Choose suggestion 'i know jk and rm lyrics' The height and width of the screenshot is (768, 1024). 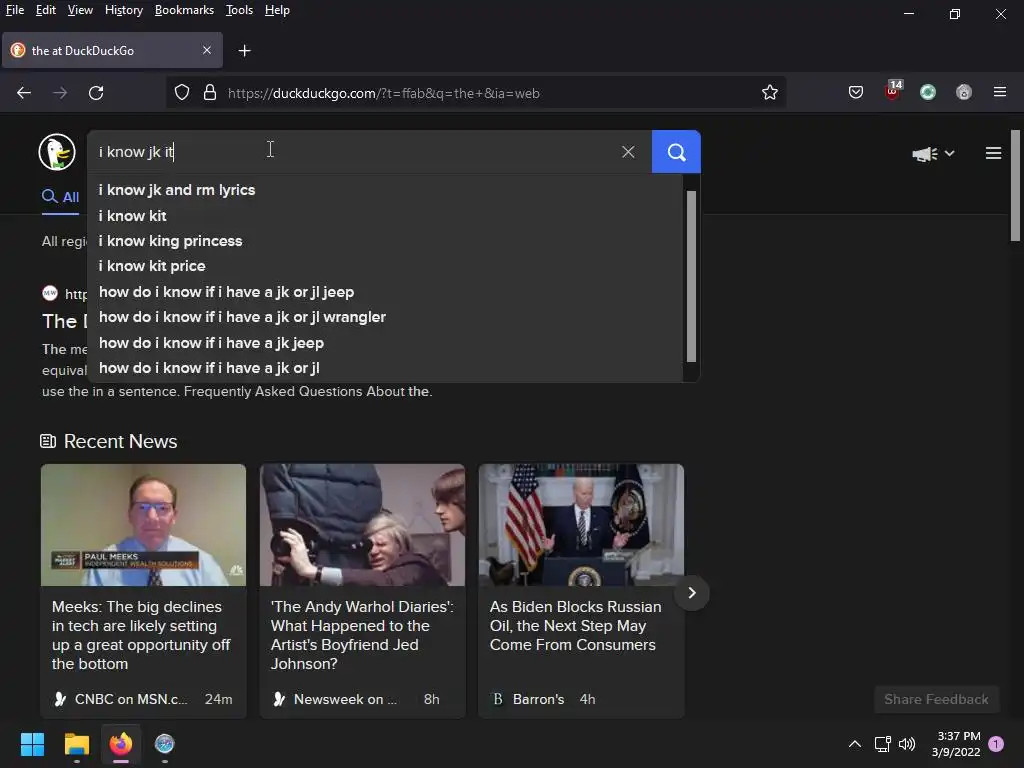tap(385, 190)
